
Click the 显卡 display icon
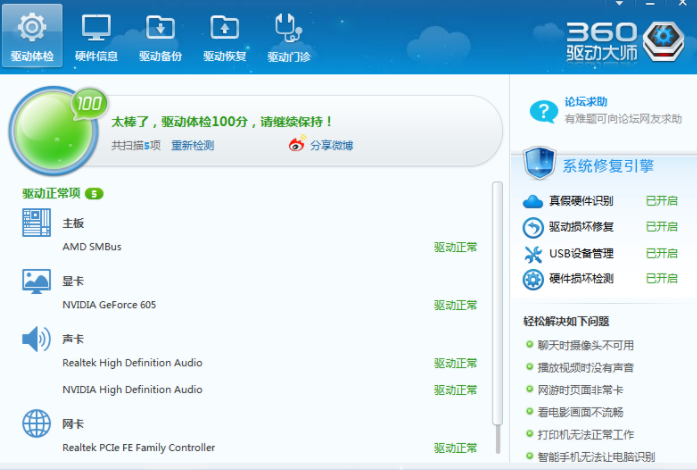[36, 281]
